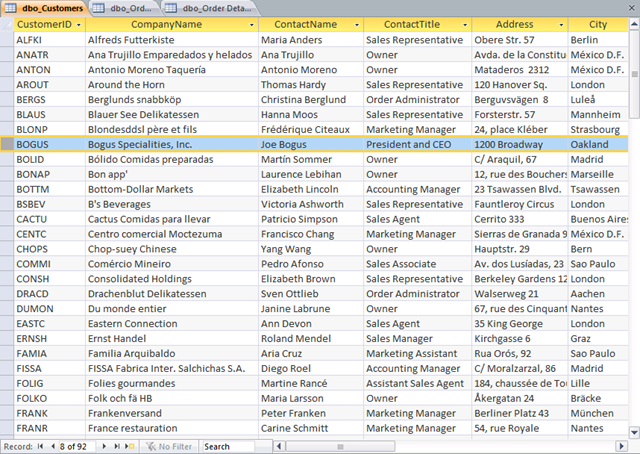Go to the first record

[x=40, y=447]
